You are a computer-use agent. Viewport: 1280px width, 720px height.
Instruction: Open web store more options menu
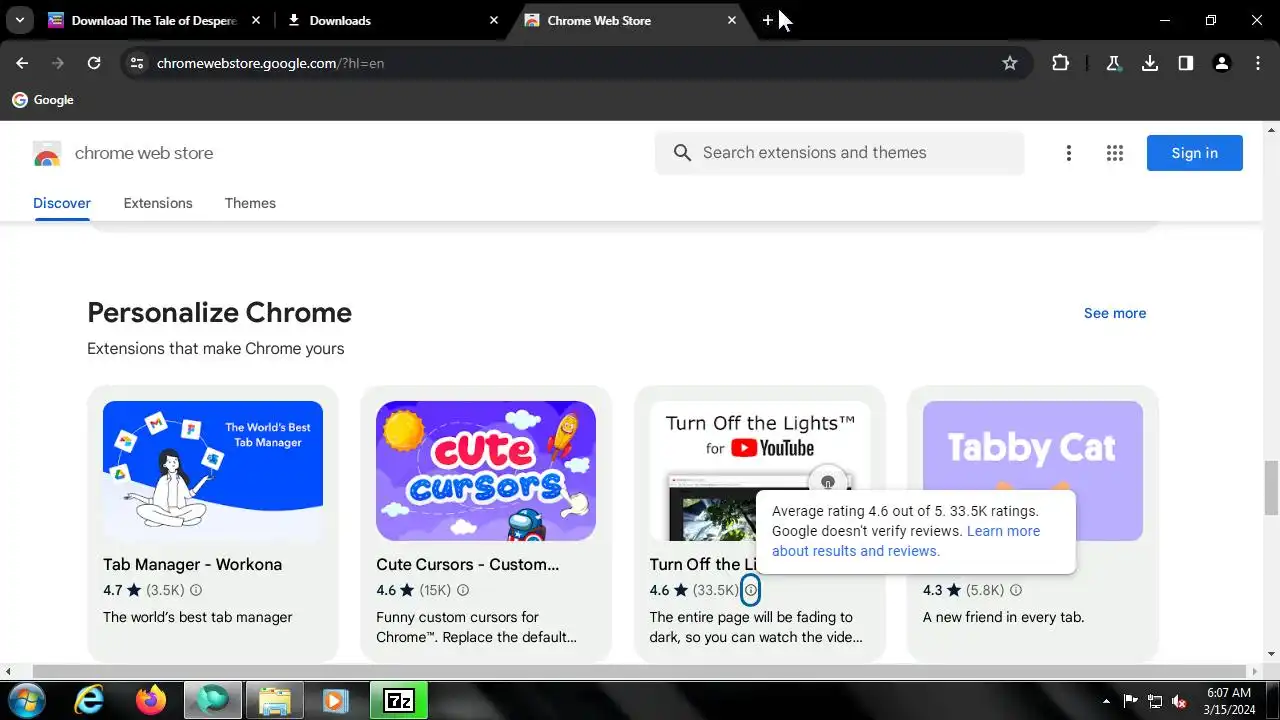click(1068, 153)
